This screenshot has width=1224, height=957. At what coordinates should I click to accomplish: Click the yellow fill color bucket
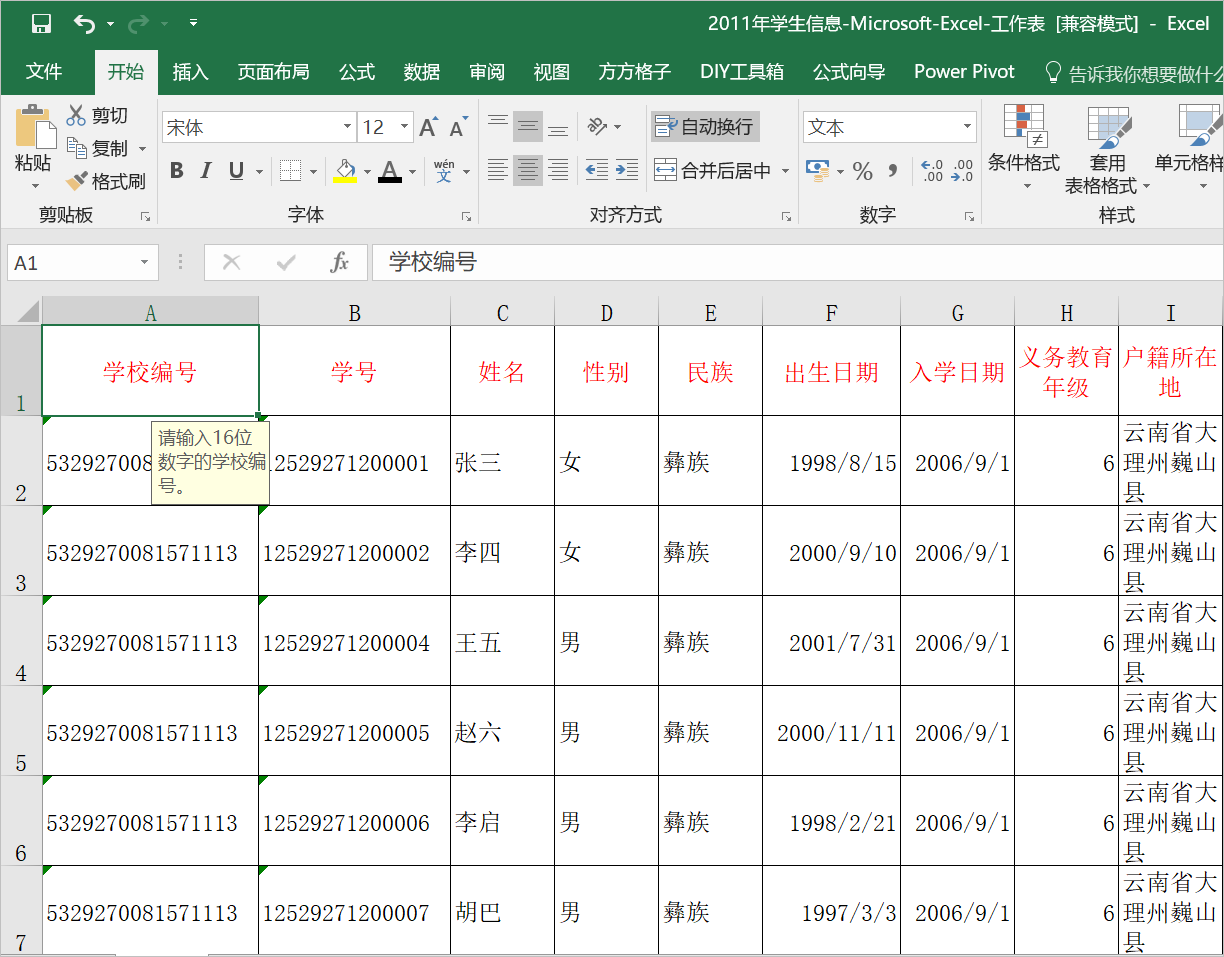(346, 171)
